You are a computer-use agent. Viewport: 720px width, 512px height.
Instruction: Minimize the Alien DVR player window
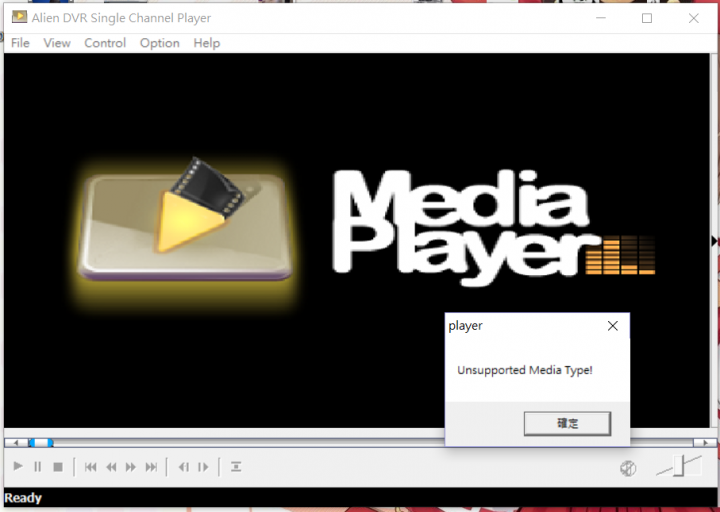coord(601,18)
